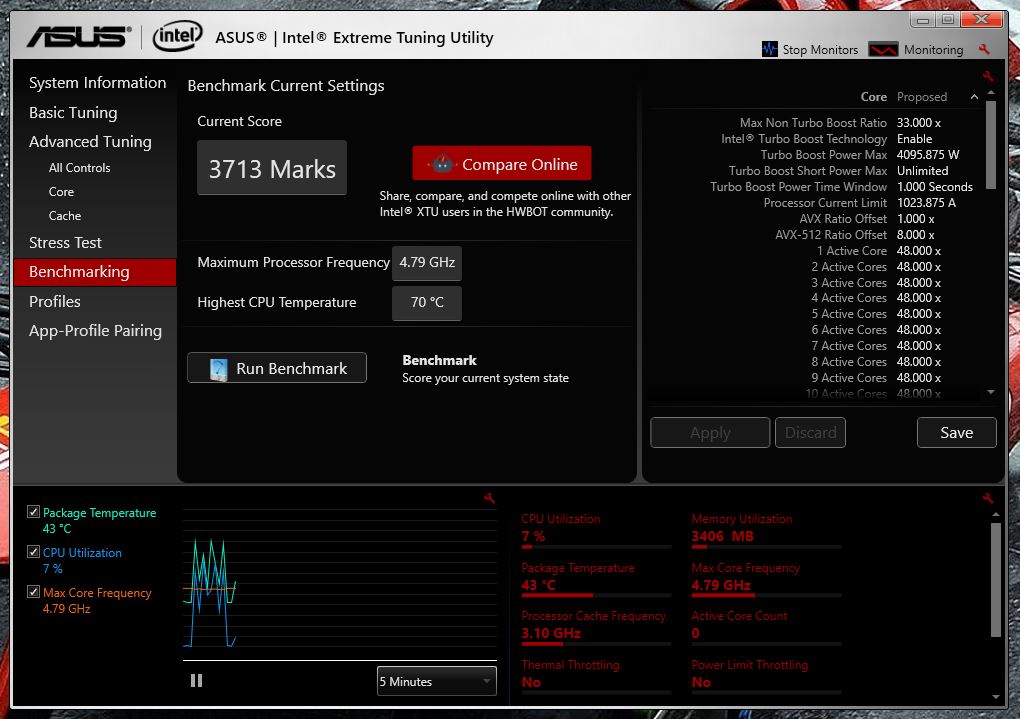Click the Apply button
This screenshot has width=1020, height=719.
click(710, 433)
